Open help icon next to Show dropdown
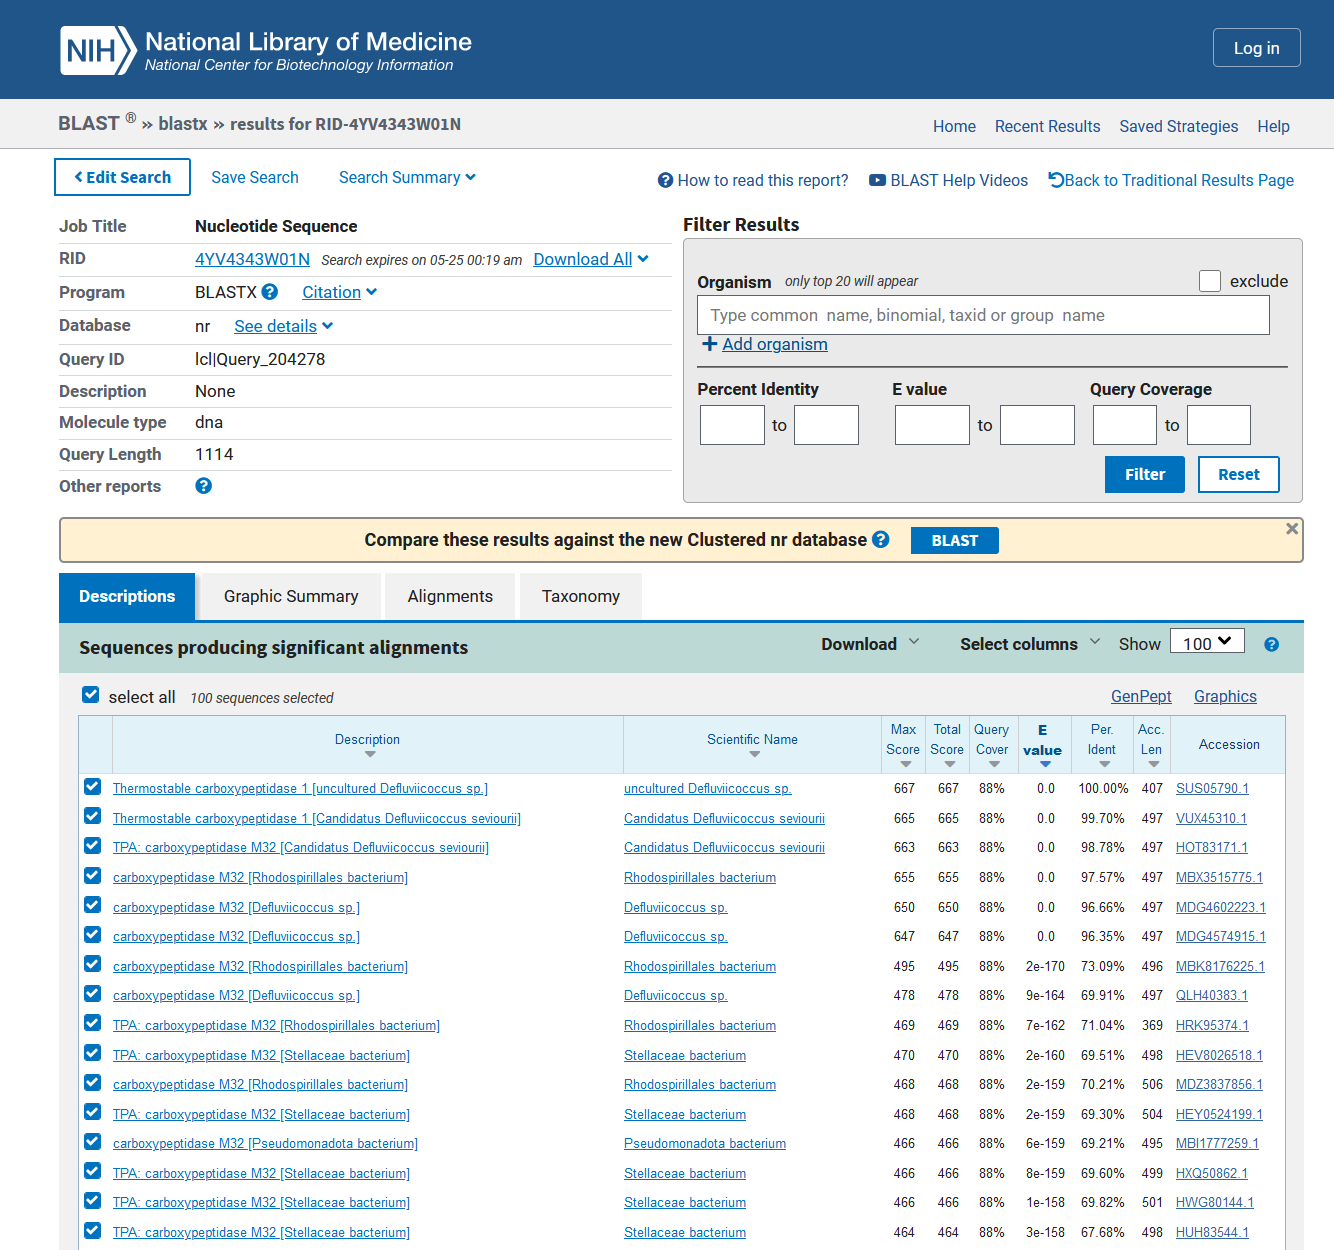This screenshot has width=1334, height=1250. [x=1272, y=645]
